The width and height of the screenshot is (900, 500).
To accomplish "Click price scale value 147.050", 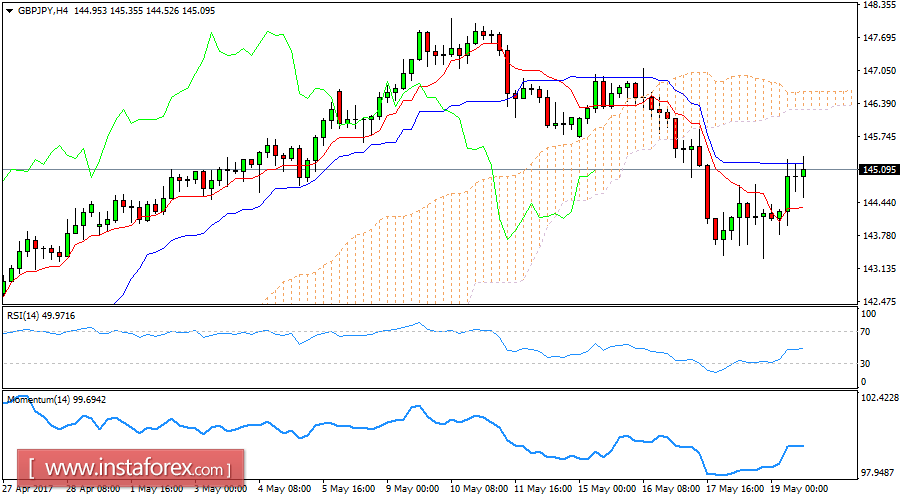I will tap(879, 71).
